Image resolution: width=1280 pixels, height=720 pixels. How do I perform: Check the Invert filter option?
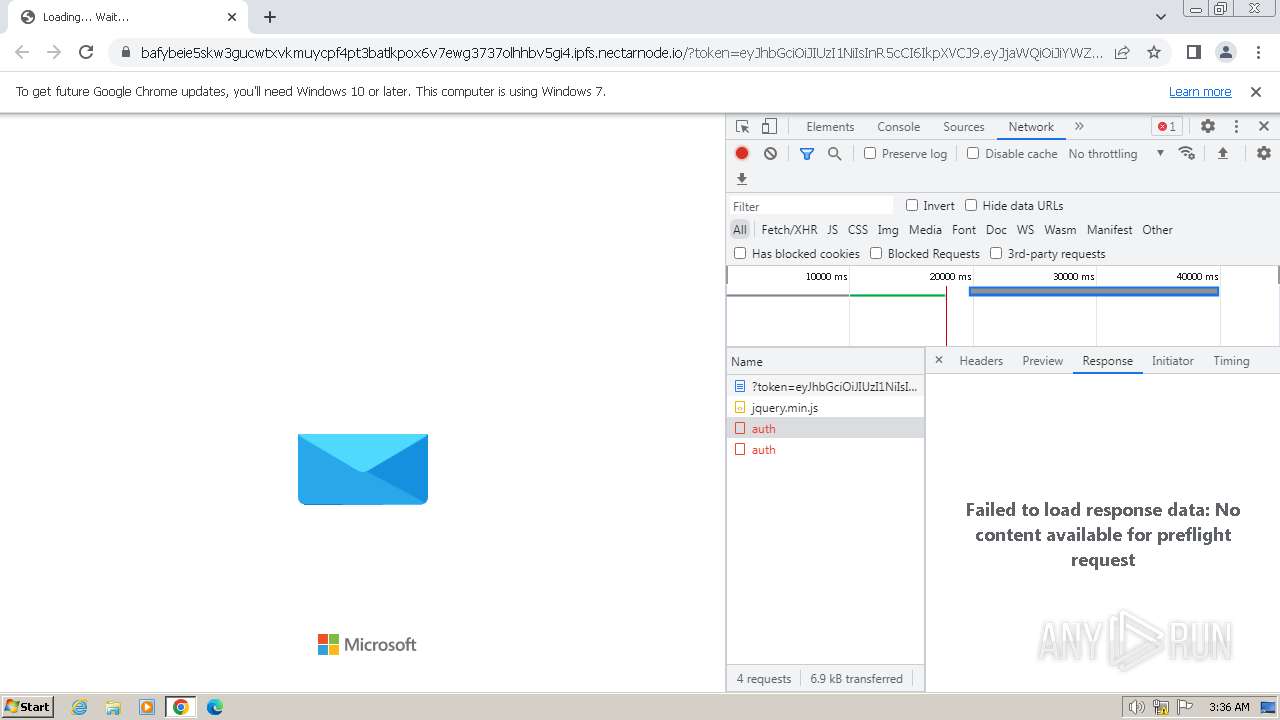(912, 205)
